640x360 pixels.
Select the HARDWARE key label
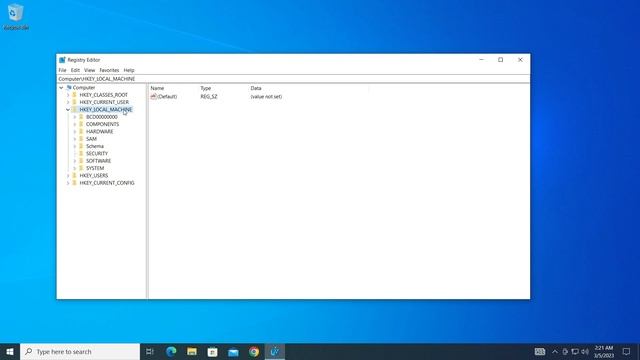click(x=100, y=132)
